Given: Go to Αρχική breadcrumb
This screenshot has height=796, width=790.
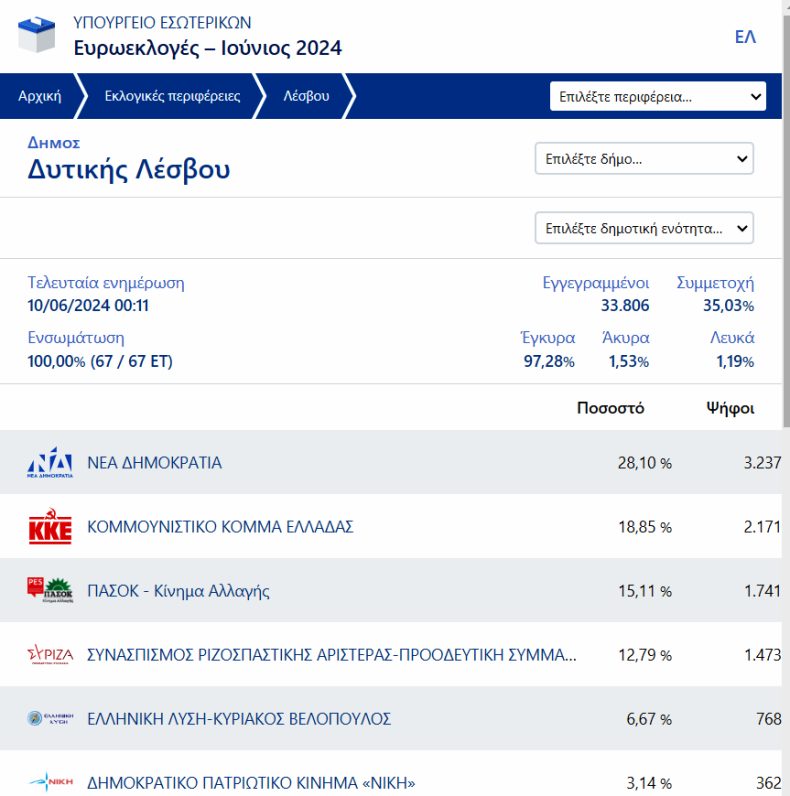Looking at the screenshot, I should click(x=40, y=96).
